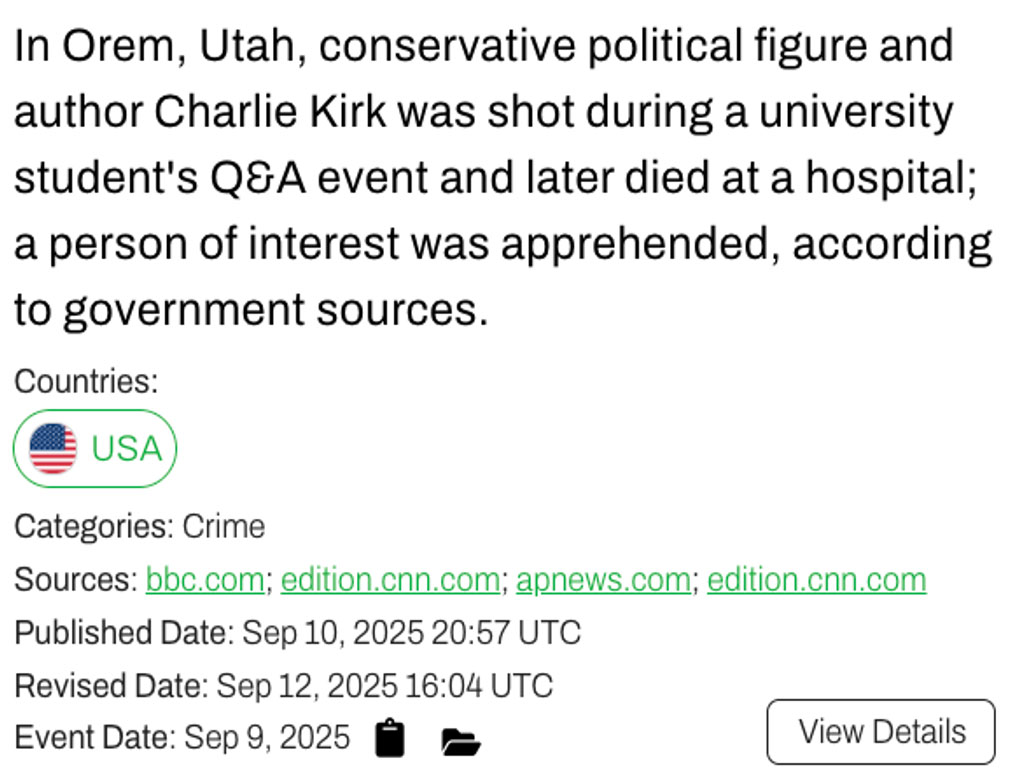Open the bbc.com source link
The image size is (1012, 782).
[x=205, y=580]
